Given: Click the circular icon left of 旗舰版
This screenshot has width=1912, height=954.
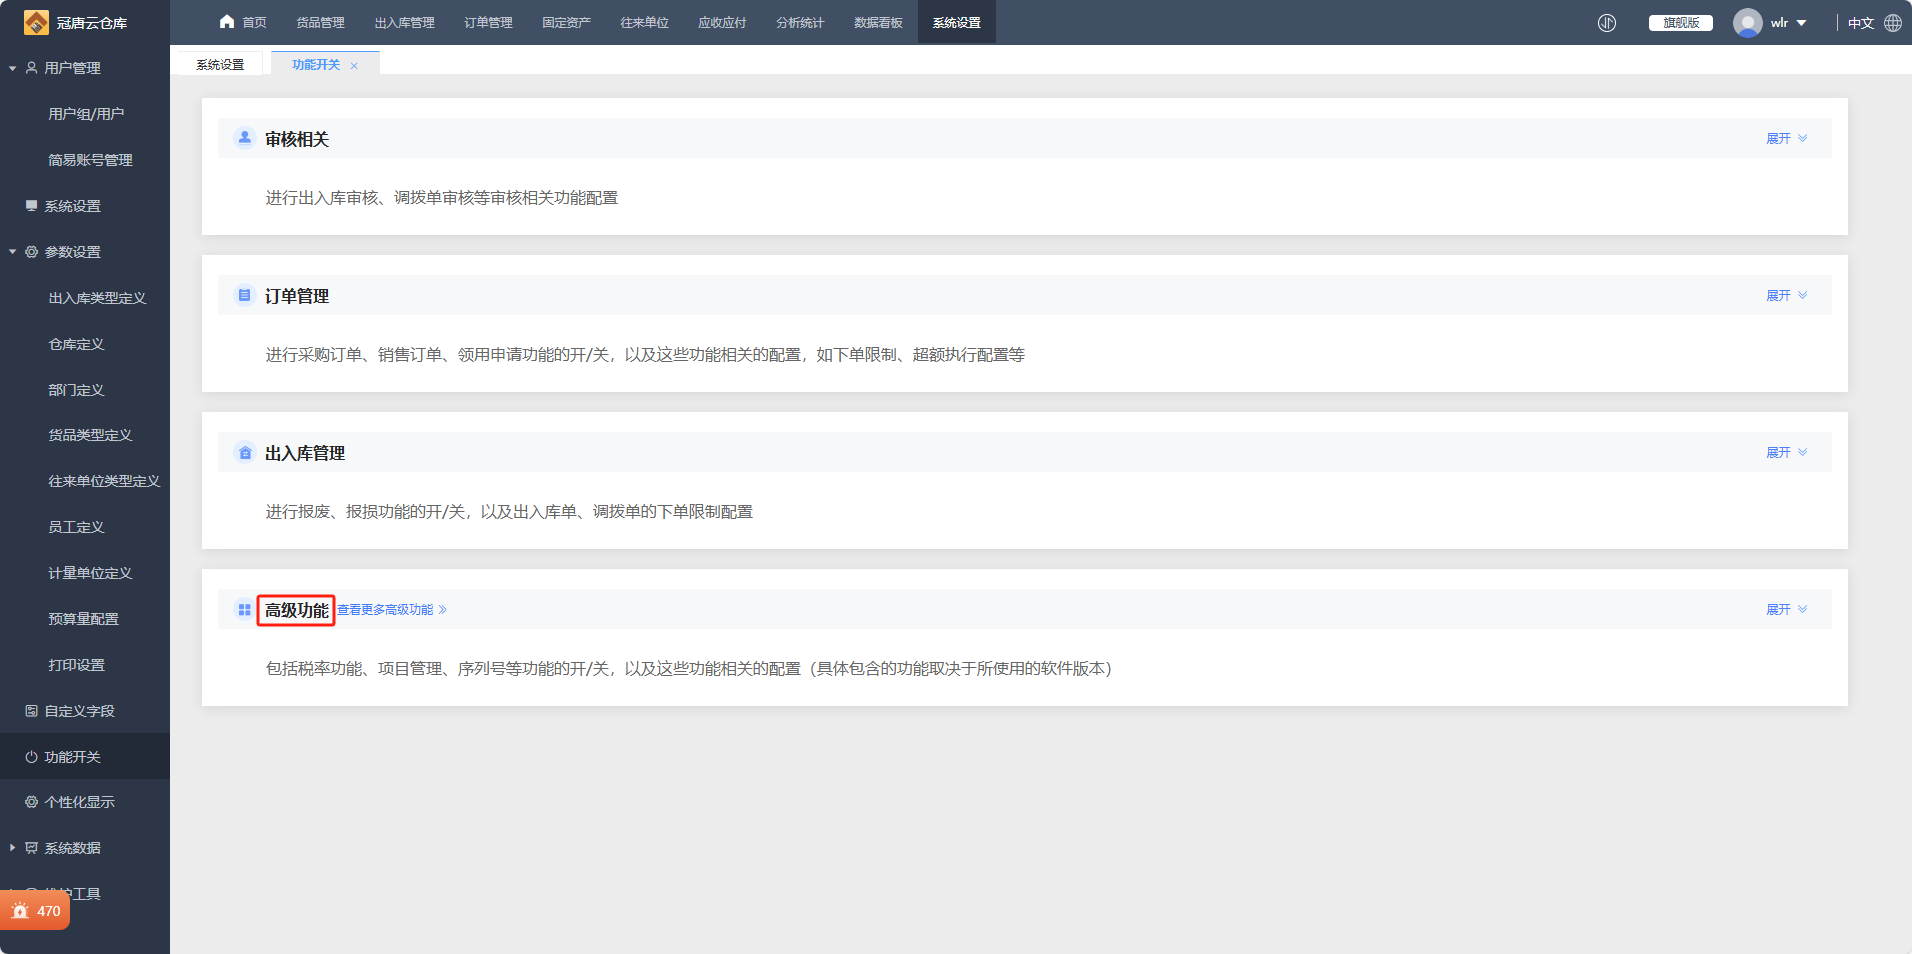Looking at the screenshot, I should (1607, 23).
